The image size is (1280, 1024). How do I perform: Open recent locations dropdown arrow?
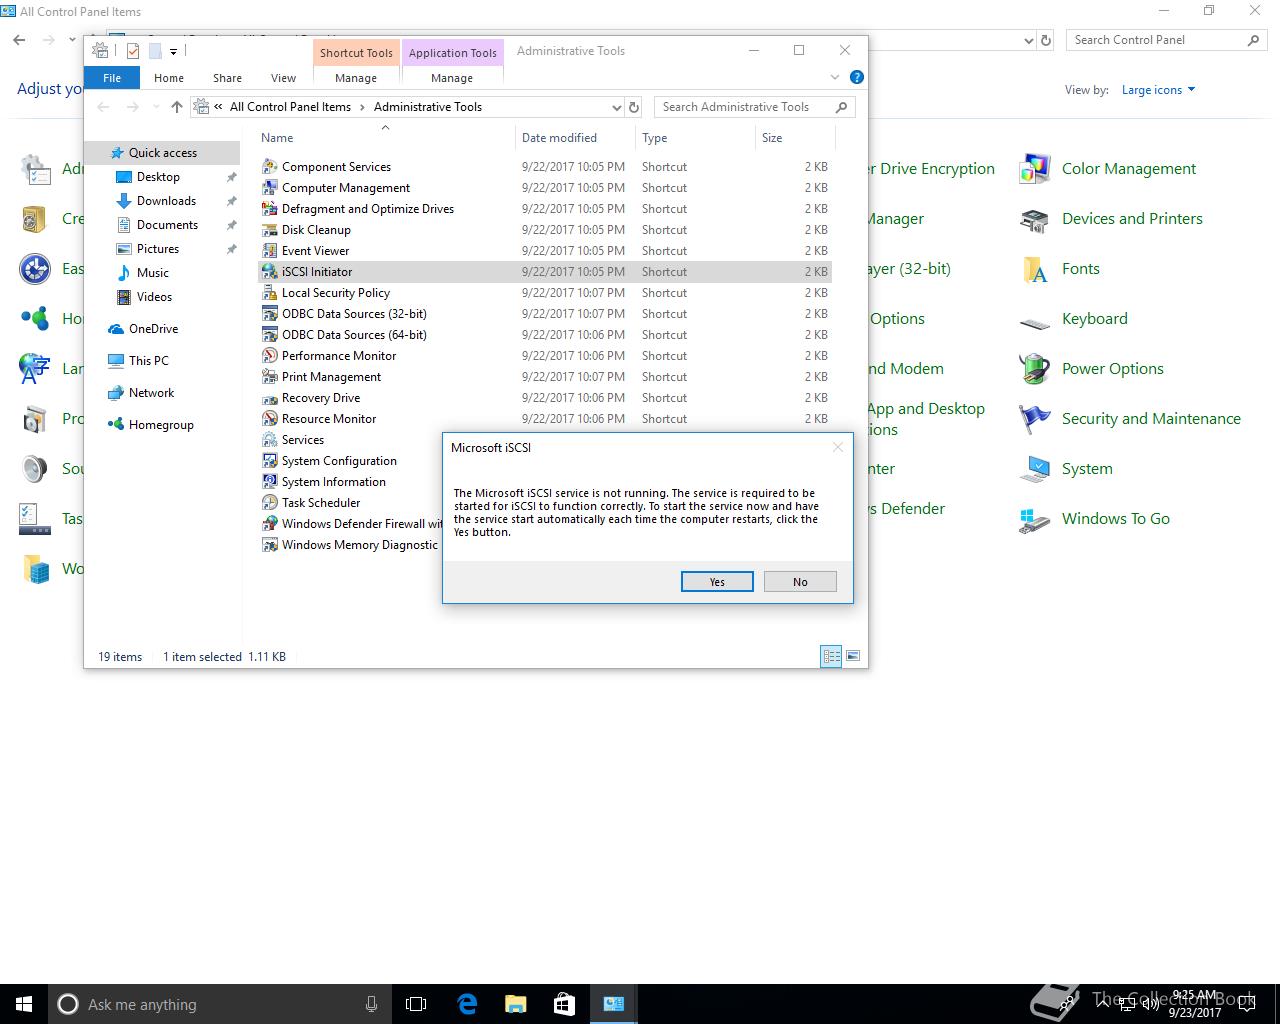pyautogui.click(x=156, y=107)
